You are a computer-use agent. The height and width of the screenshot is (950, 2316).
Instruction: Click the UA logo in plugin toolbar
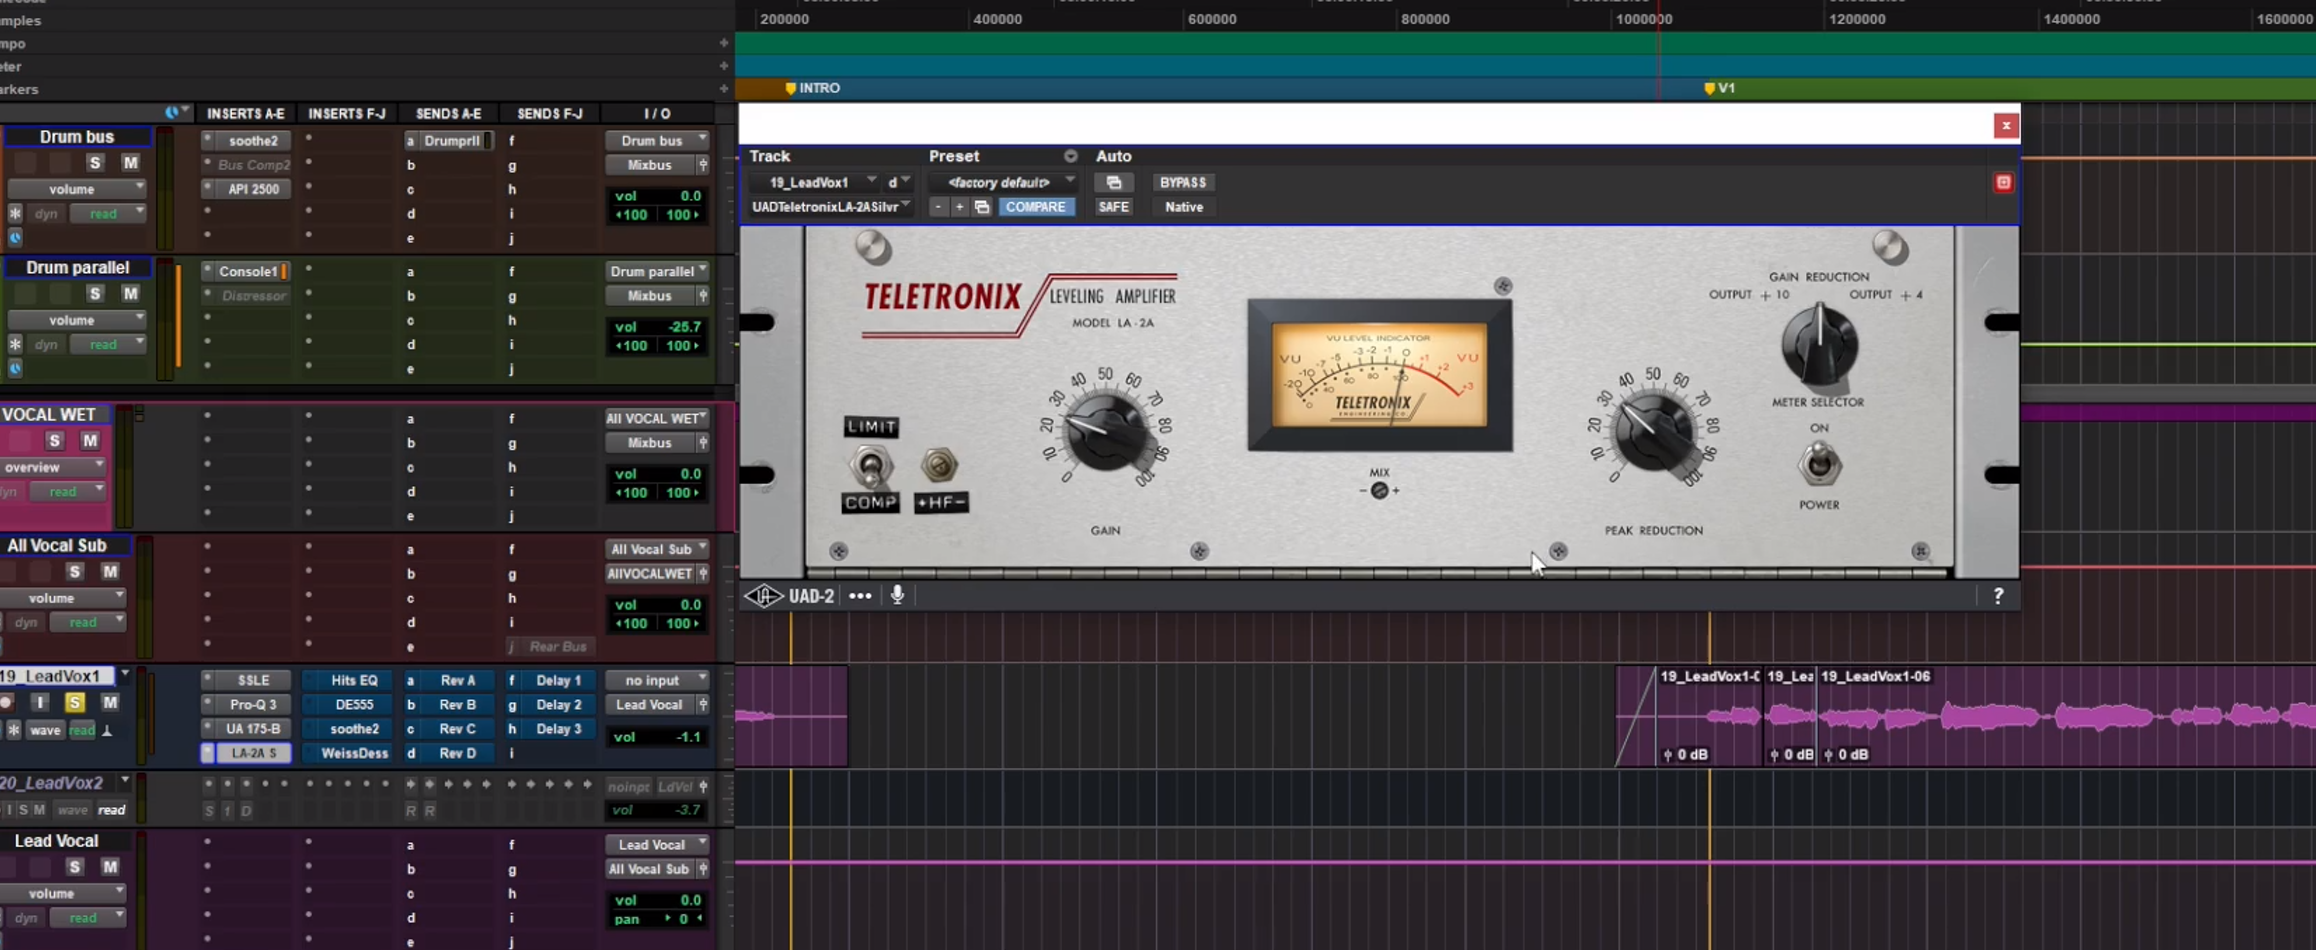[764, 596]
